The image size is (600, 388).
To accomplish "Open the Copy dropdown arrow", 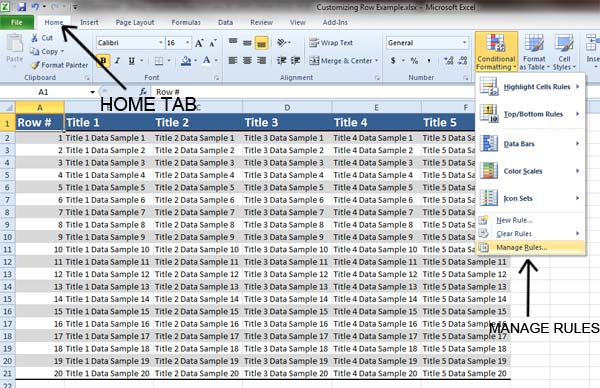I will coord(62,51).
